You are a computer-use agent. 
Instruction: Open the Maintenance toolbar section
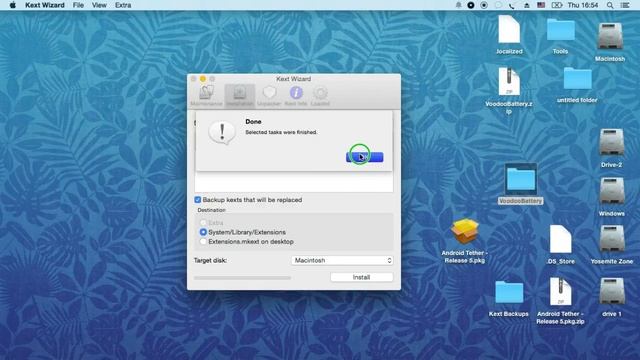point(207,96)
